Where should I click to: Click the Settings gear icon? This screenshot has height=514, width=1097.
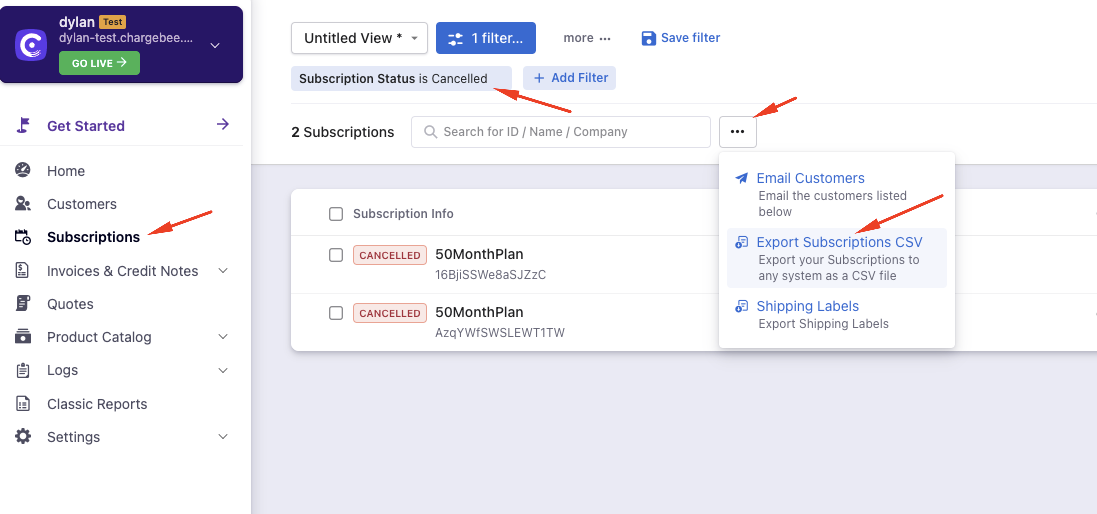pyautogui.click(x=23, y=436)
